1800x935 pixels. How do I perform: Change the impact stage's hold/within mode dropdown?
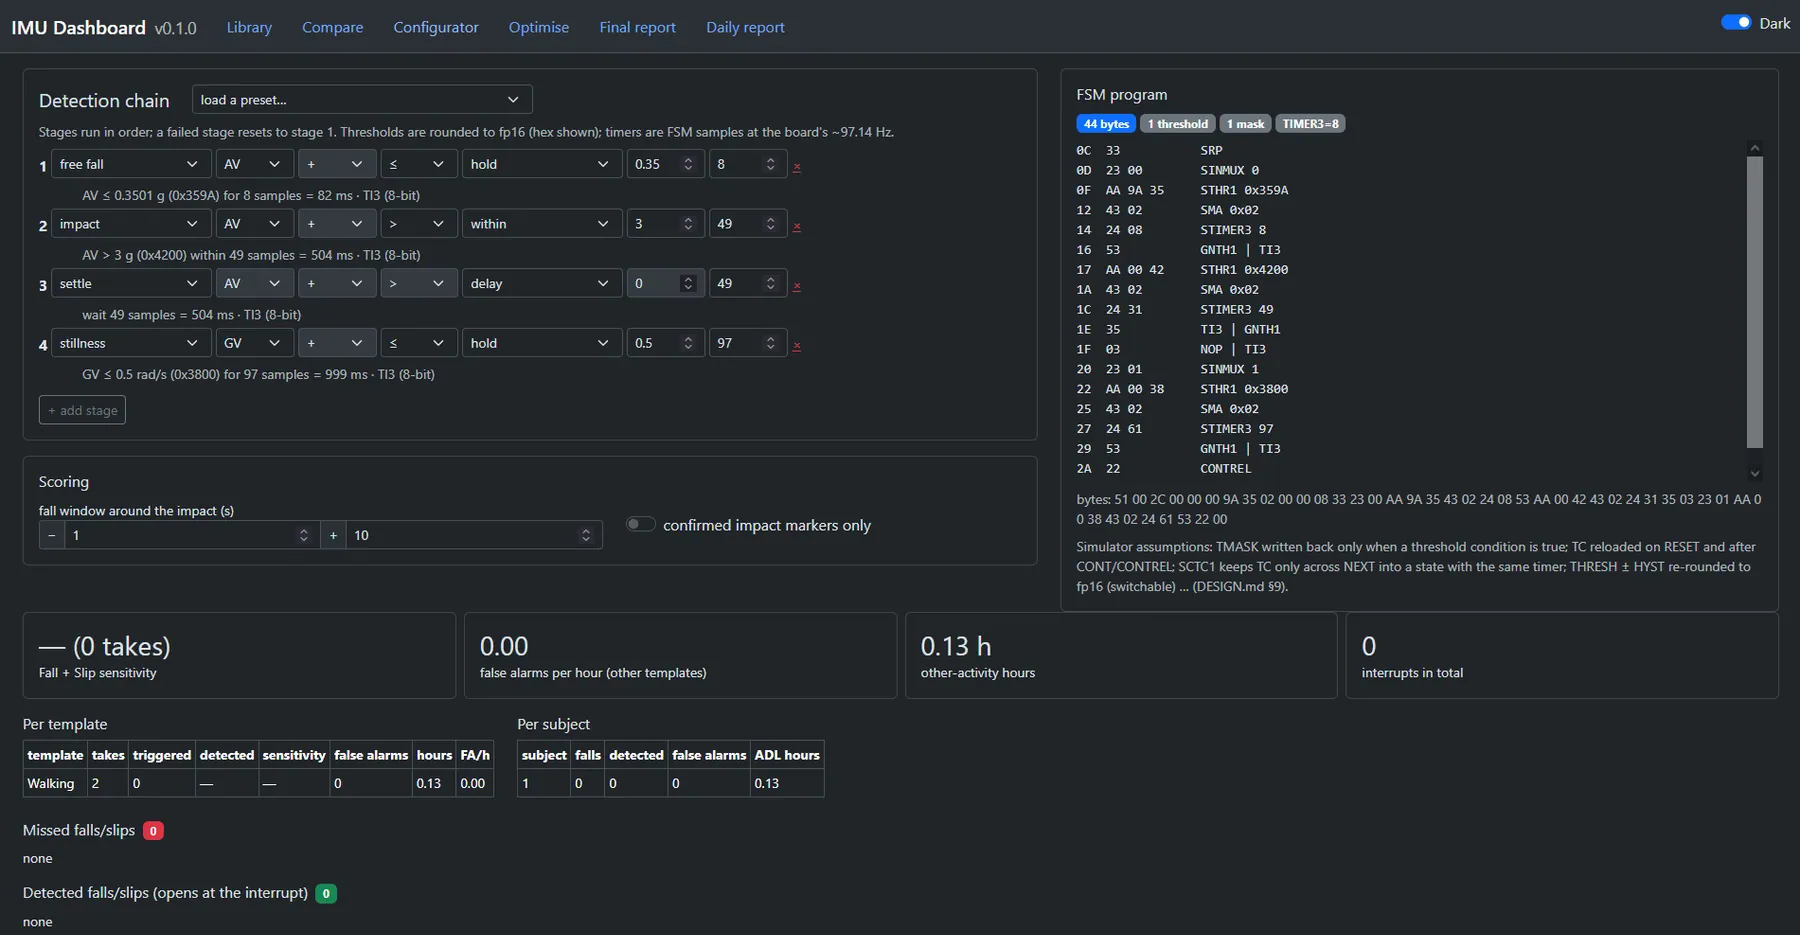(x=541, y=224)
